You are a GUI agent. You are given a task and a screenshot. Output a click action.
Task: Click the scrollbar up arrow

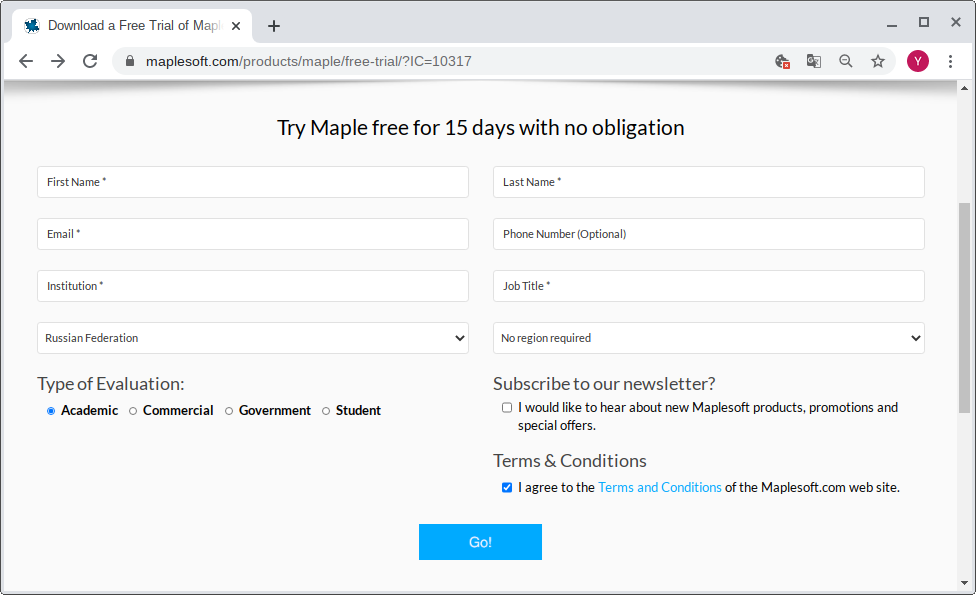click(964, 88)
